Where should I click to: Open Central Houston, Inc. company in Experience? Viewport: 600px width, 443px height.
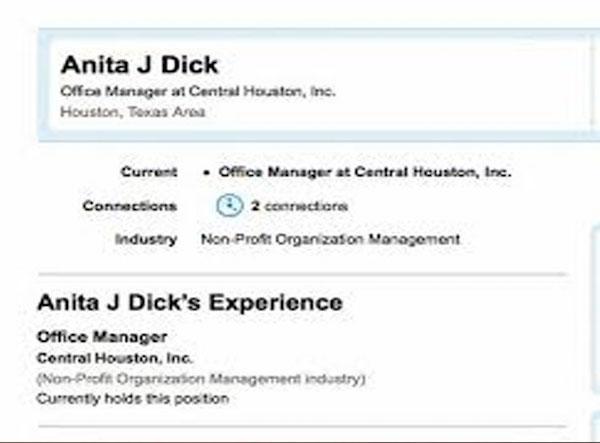[115, 357]
